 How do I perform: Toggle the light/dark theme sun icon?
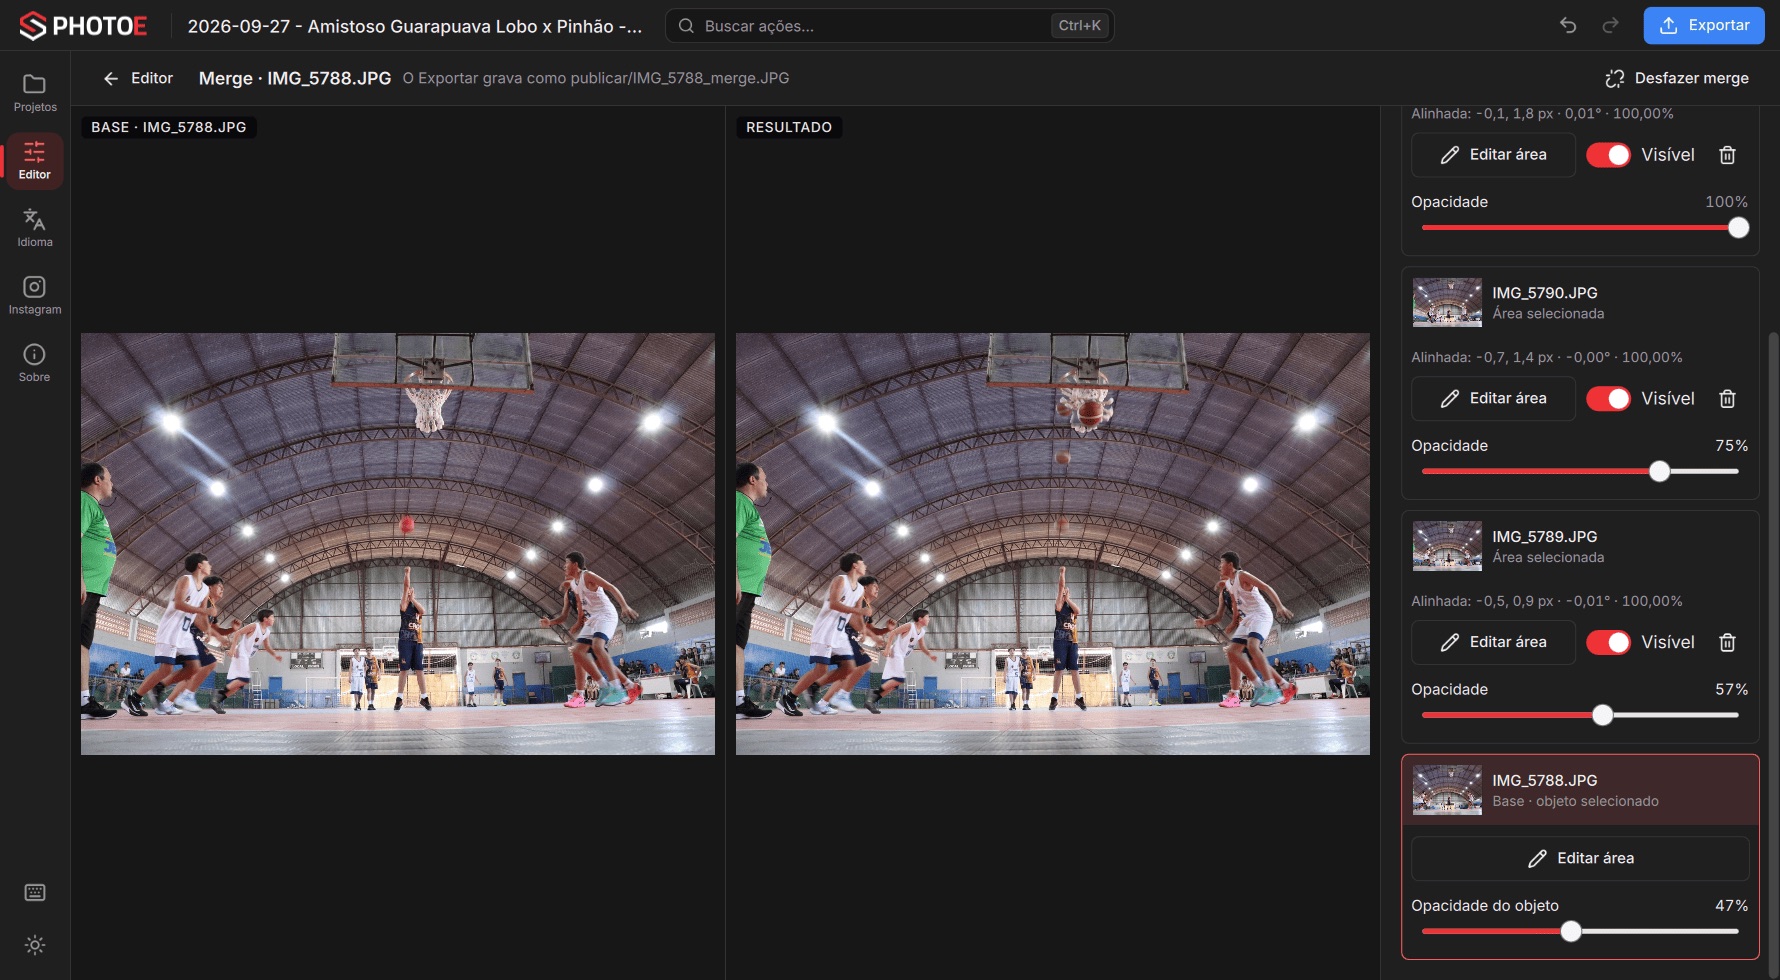[x=35, y=945]
